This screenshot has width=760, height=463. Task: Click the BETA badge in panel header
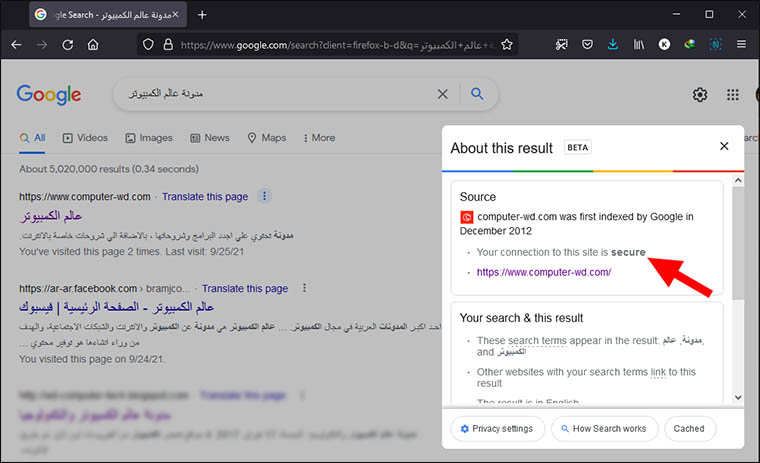578,147
